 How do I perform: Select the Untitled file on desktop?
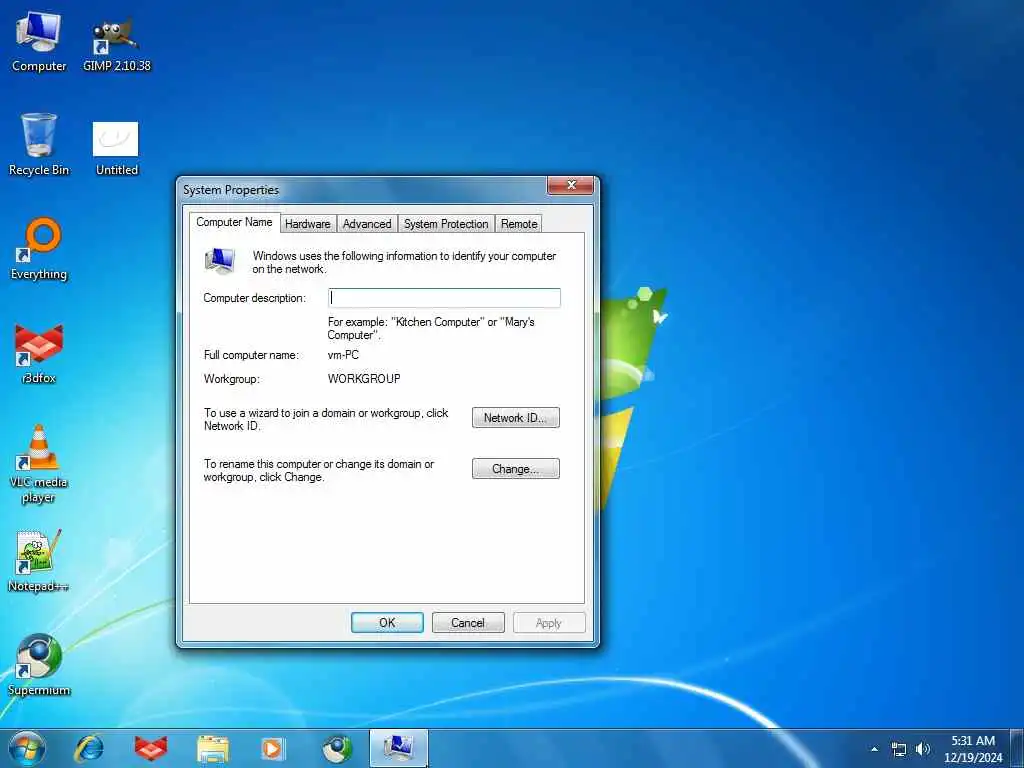[x=116, y=149]
